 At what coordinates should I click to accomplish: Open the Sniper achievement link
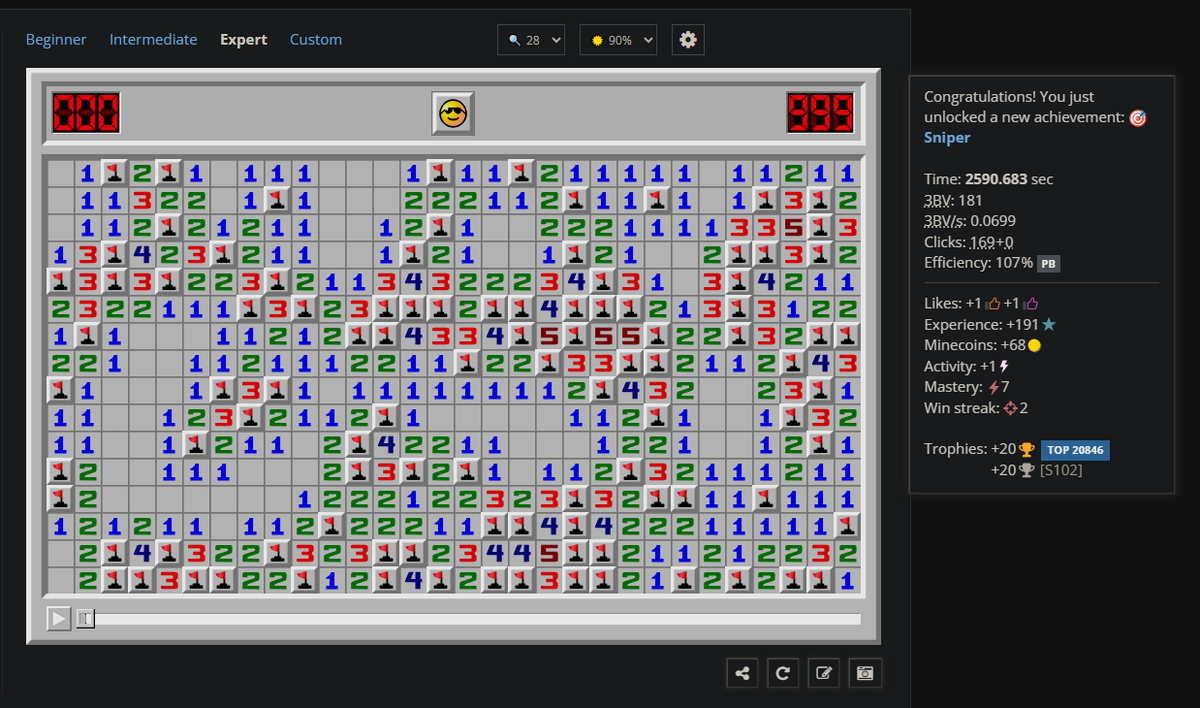(947, 137)
